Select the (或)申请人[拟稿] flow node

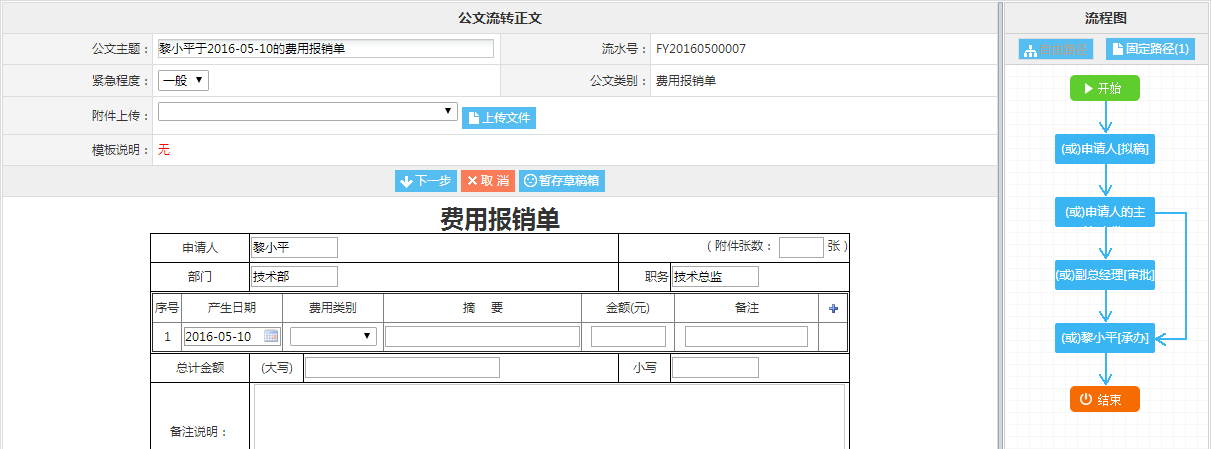[x=1105, y=150]
